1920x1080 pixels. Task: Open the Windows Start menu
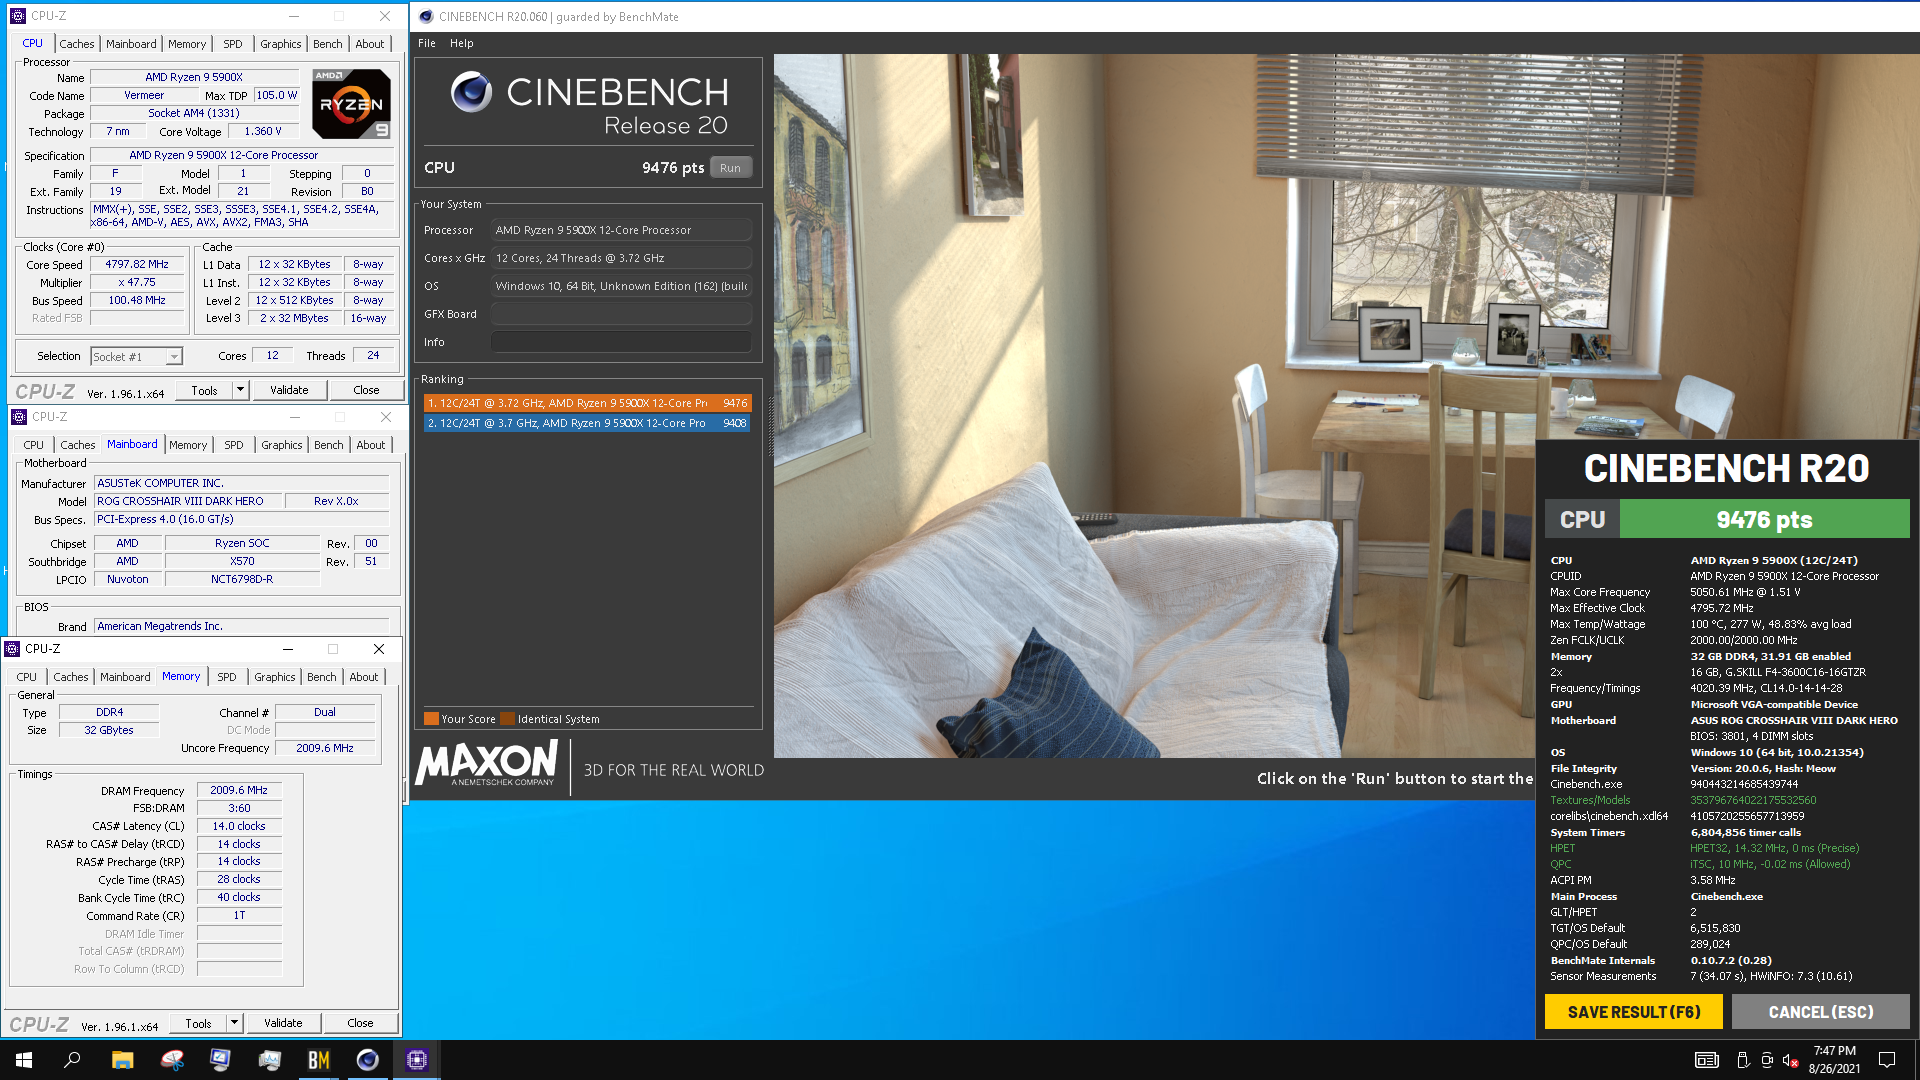point(24,1060)
